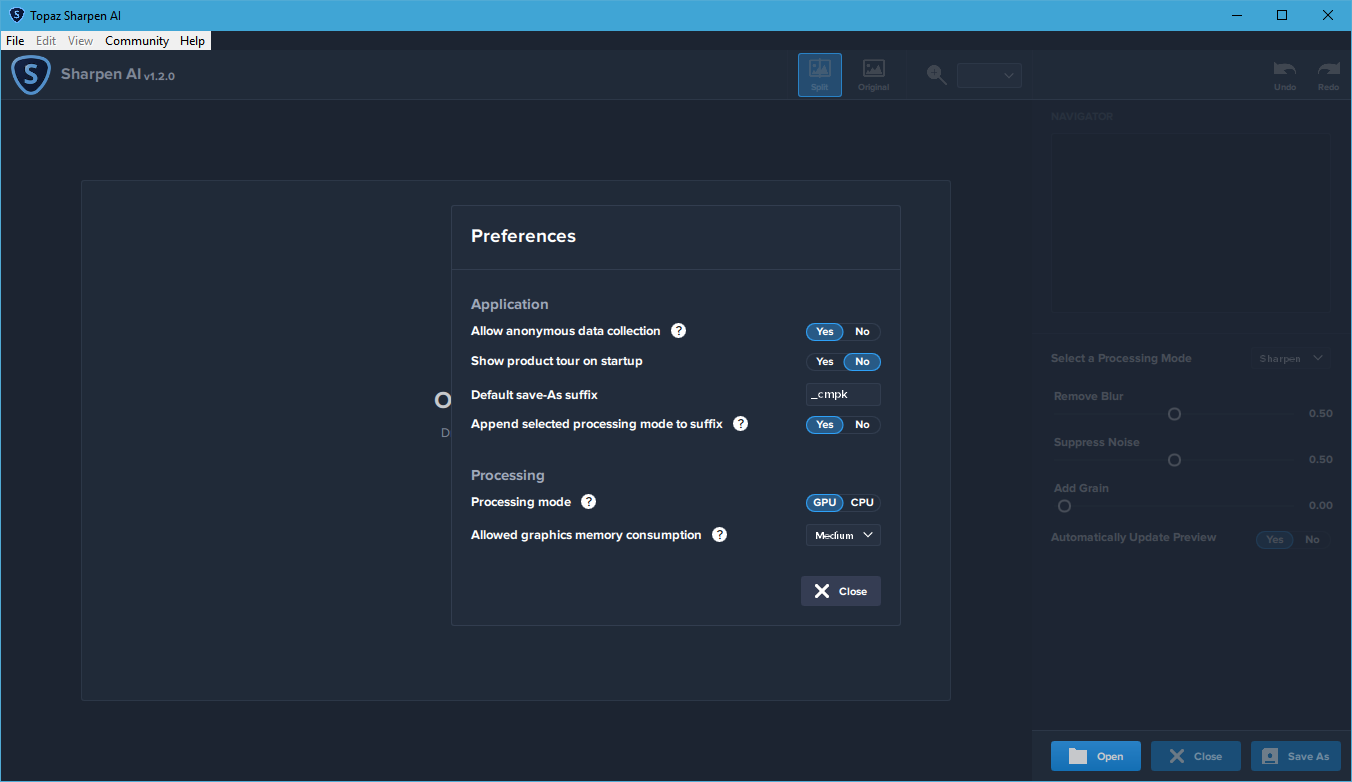Set anonymous data collection to No
The width and height of the screenshot is (1352, 782).
click(x=862, y=332)
